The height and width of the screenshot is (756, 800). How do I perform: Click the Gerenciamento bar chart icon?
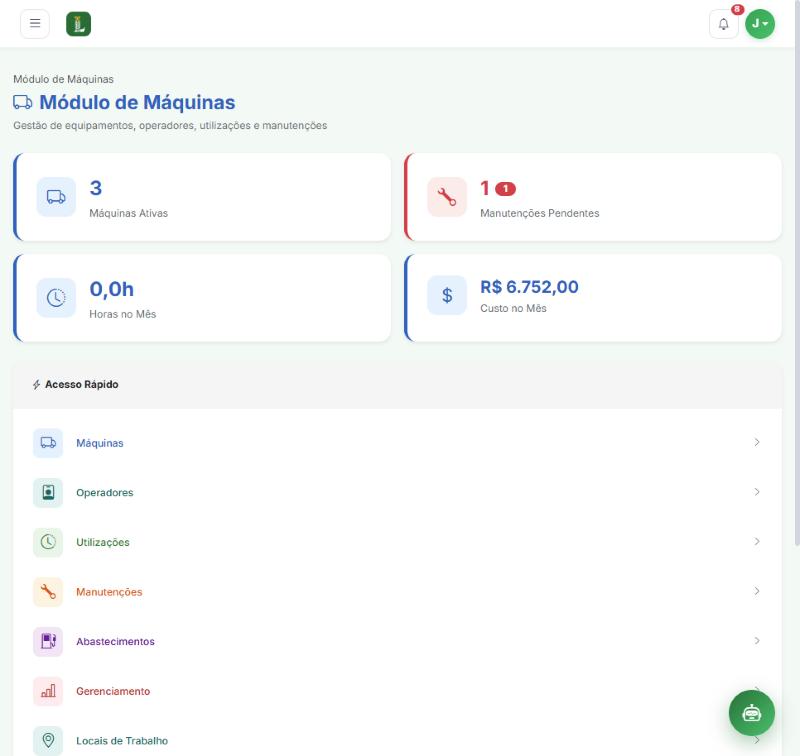click(x=48, y=691)
